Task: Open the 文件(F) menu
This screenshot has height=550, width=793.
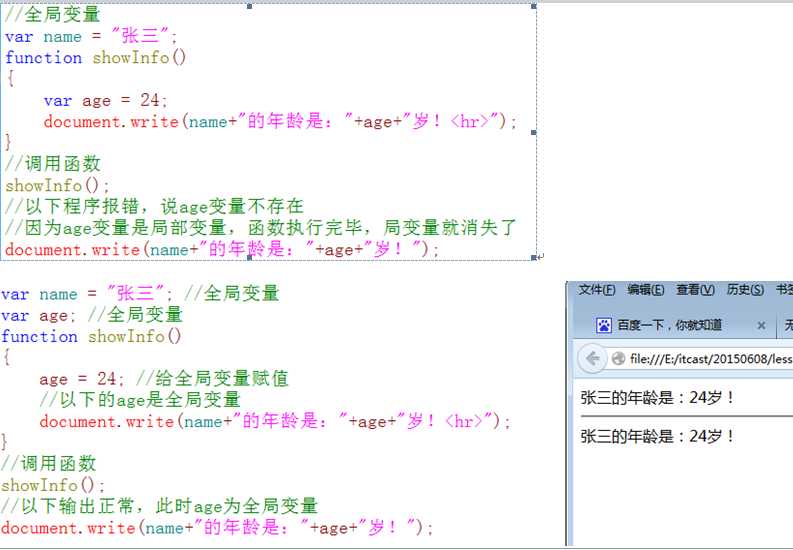Action: pyautogui.click(x=597, y=290)
